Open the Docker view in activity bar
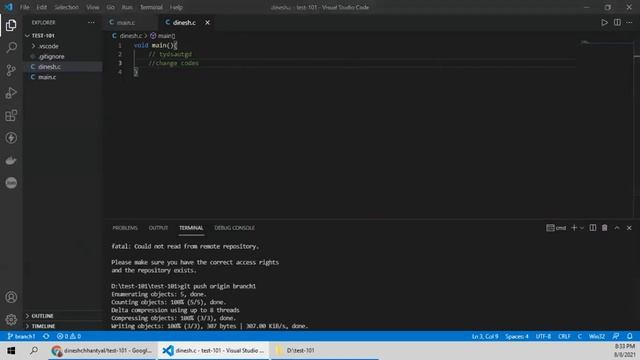The image size is (640, 360). click(x=11, y=160)
